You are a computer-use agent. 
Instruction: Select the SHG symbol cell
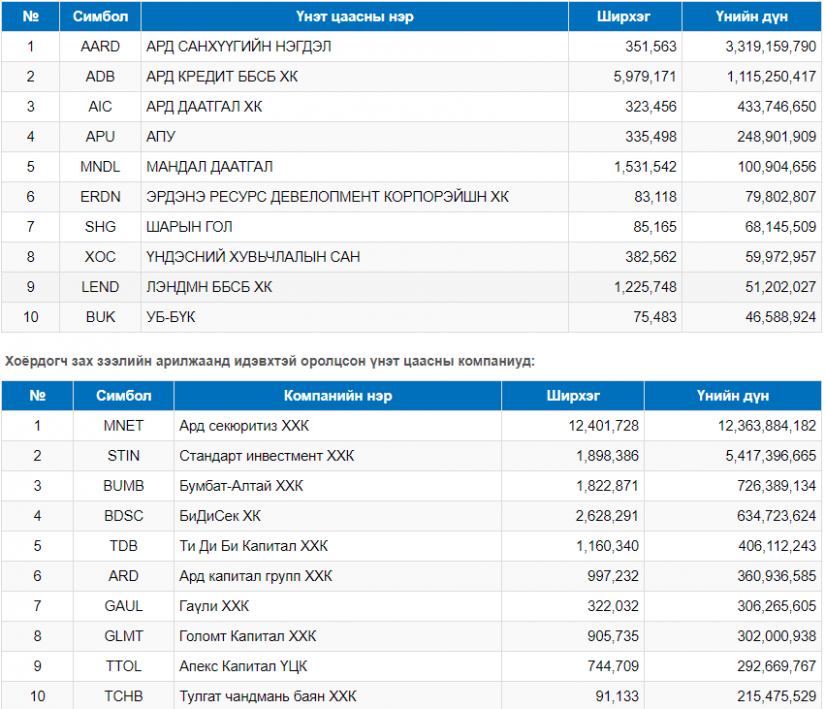[100, 226]
